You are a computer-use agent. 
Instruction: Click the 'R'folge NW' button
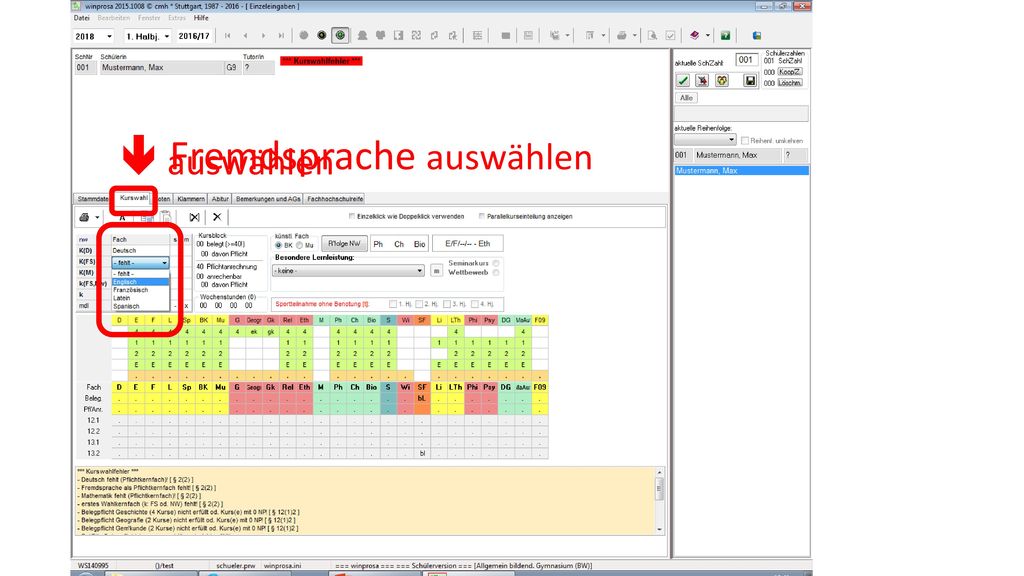click(344, 244)
